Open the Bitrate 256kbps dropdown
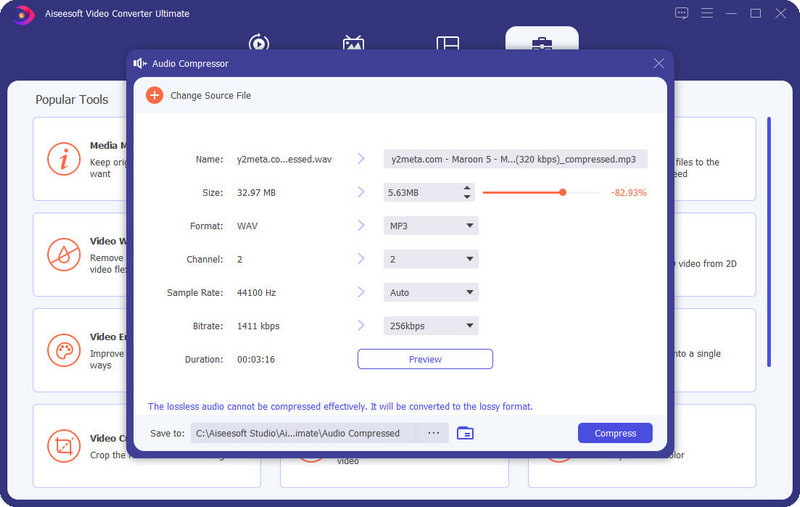The width and height of the screenshot is (800, 507). (x=431, y=325)
